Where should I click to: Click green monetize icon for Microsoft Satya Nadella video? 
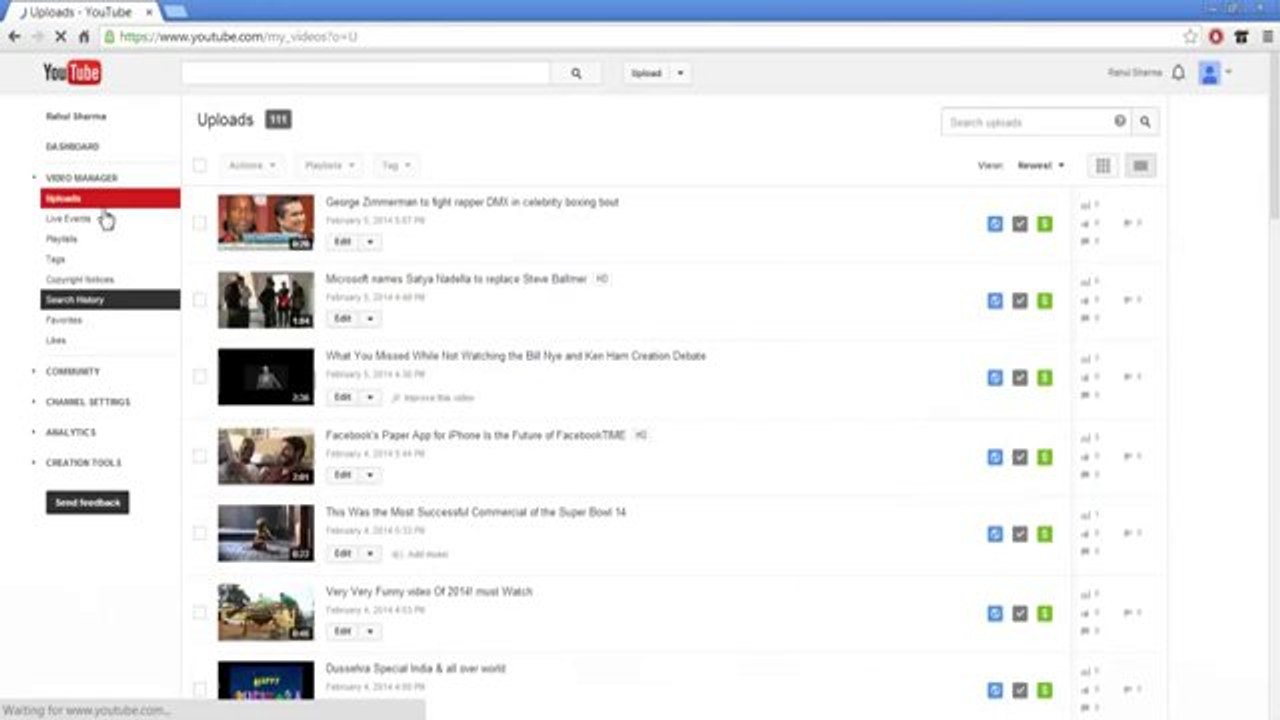[1044, 300]
